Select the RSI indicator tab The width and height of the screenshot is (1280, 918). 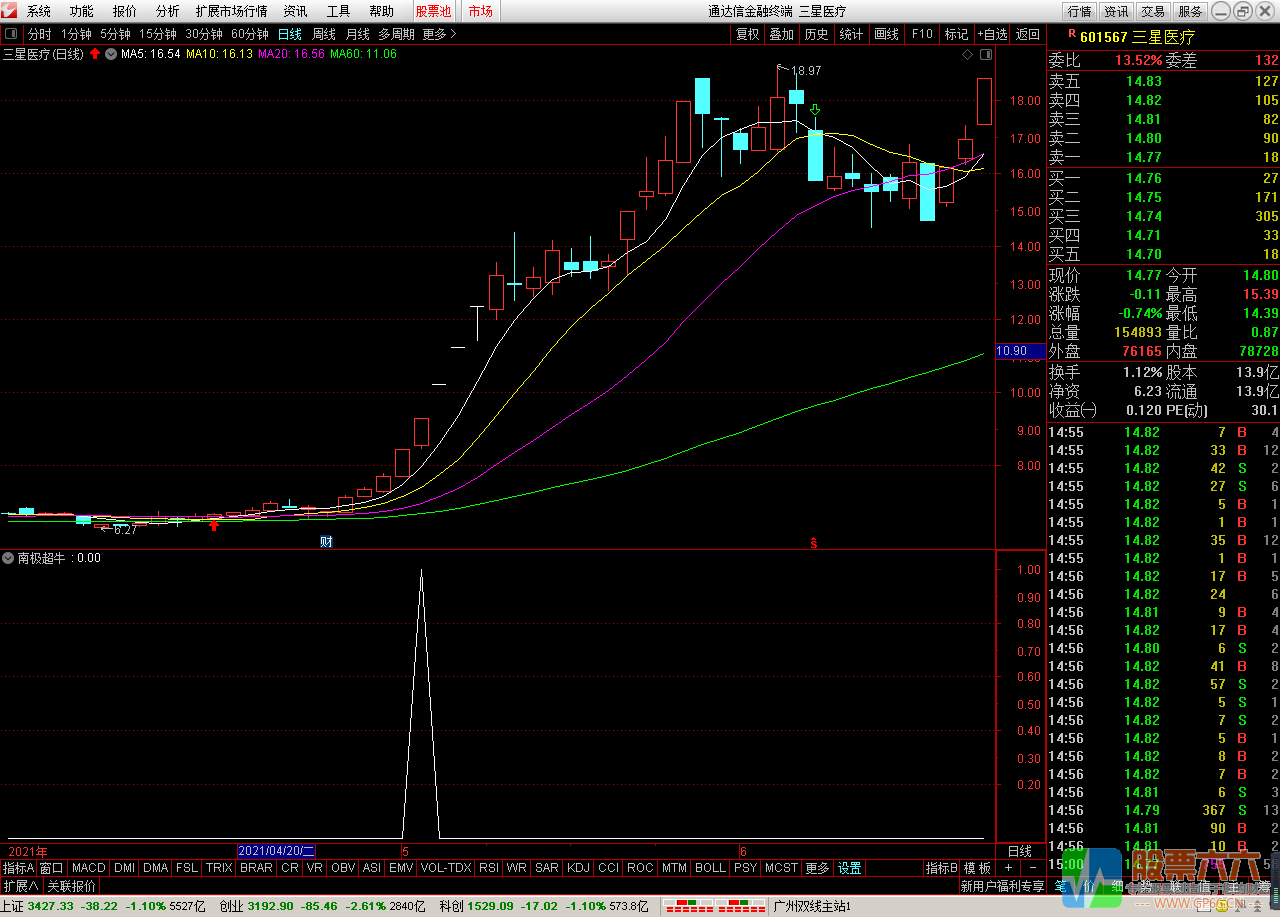click(489, 868)
